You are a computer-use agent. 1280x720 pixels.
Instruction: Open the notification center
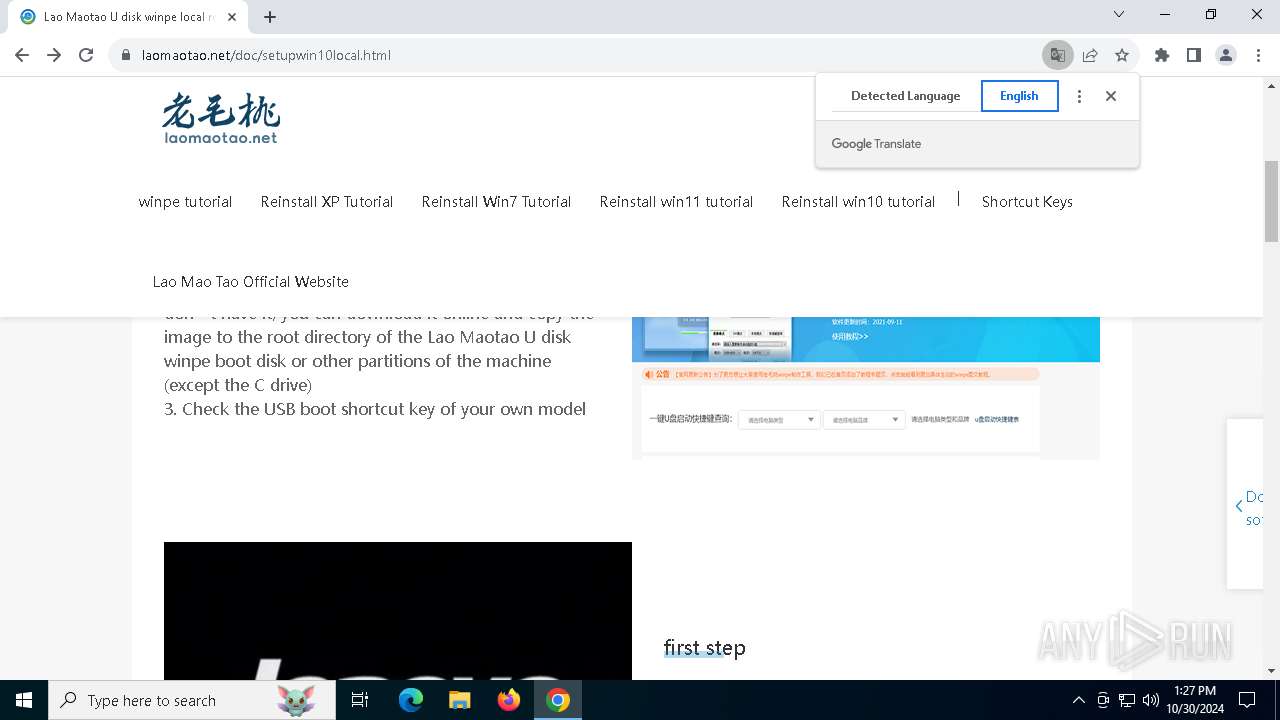tap(1247, 700)
